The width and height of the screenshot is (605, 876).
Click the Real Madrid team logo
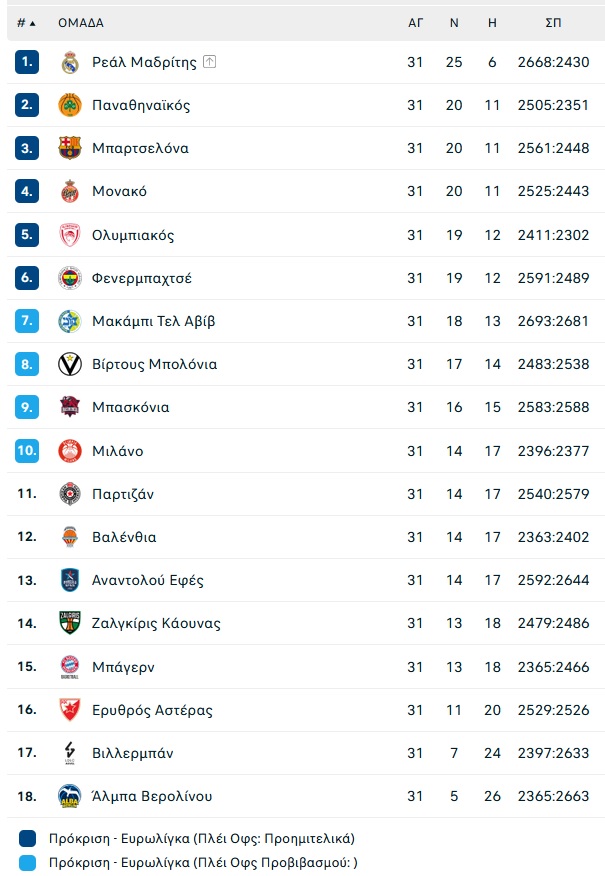click(x=70, y=62)
